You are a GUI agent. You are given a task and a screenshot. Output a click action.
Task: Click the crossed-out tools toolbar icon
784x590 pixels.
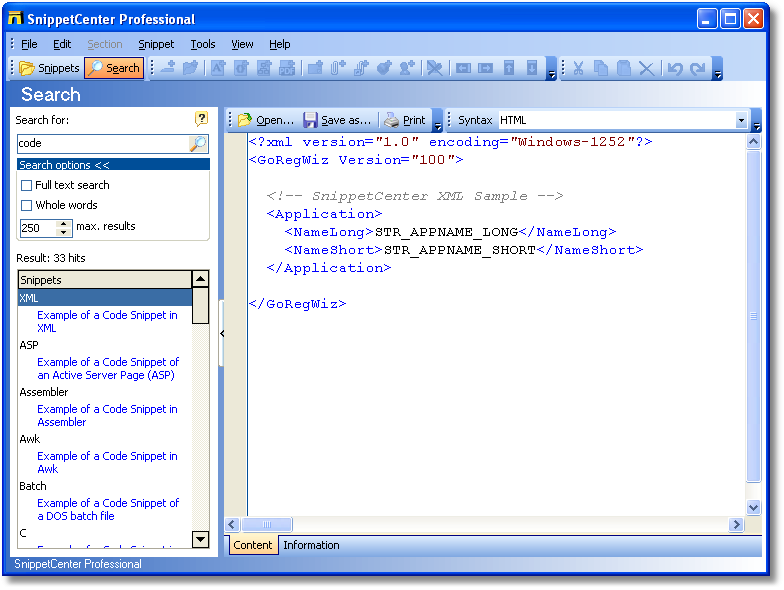pyautogui.click(x=434, y=68)
